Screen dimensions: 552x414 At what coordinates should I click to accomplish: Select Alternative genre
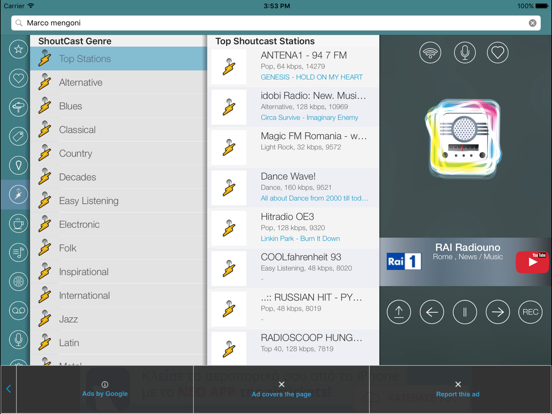pos(118,82)
